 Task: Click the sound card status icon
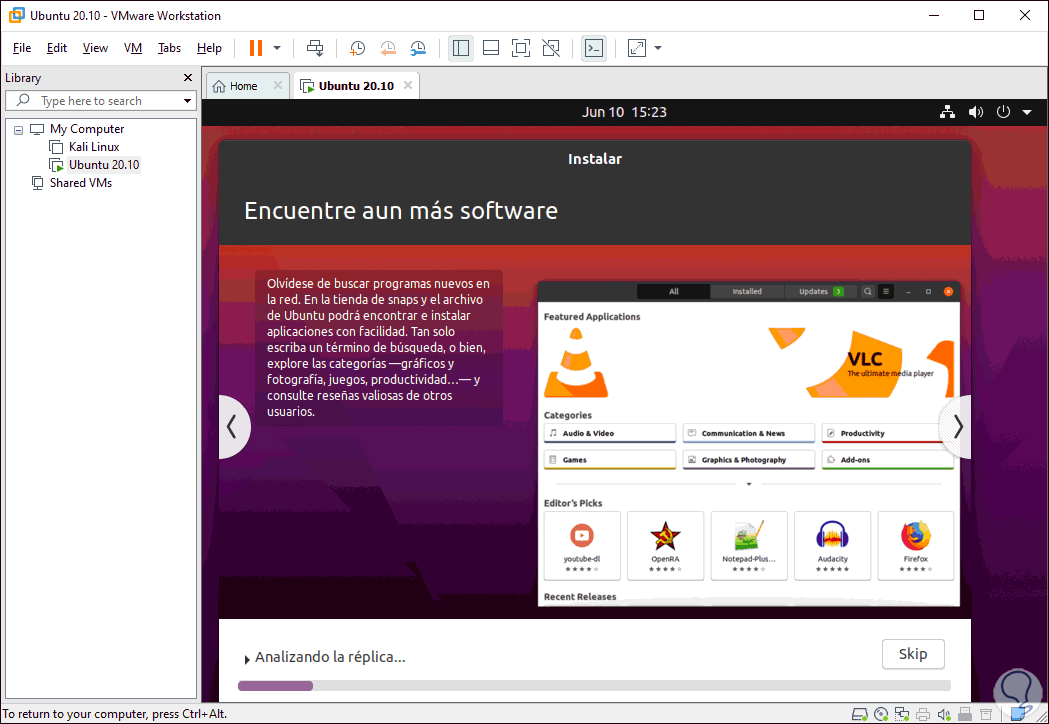click(944, 714)
